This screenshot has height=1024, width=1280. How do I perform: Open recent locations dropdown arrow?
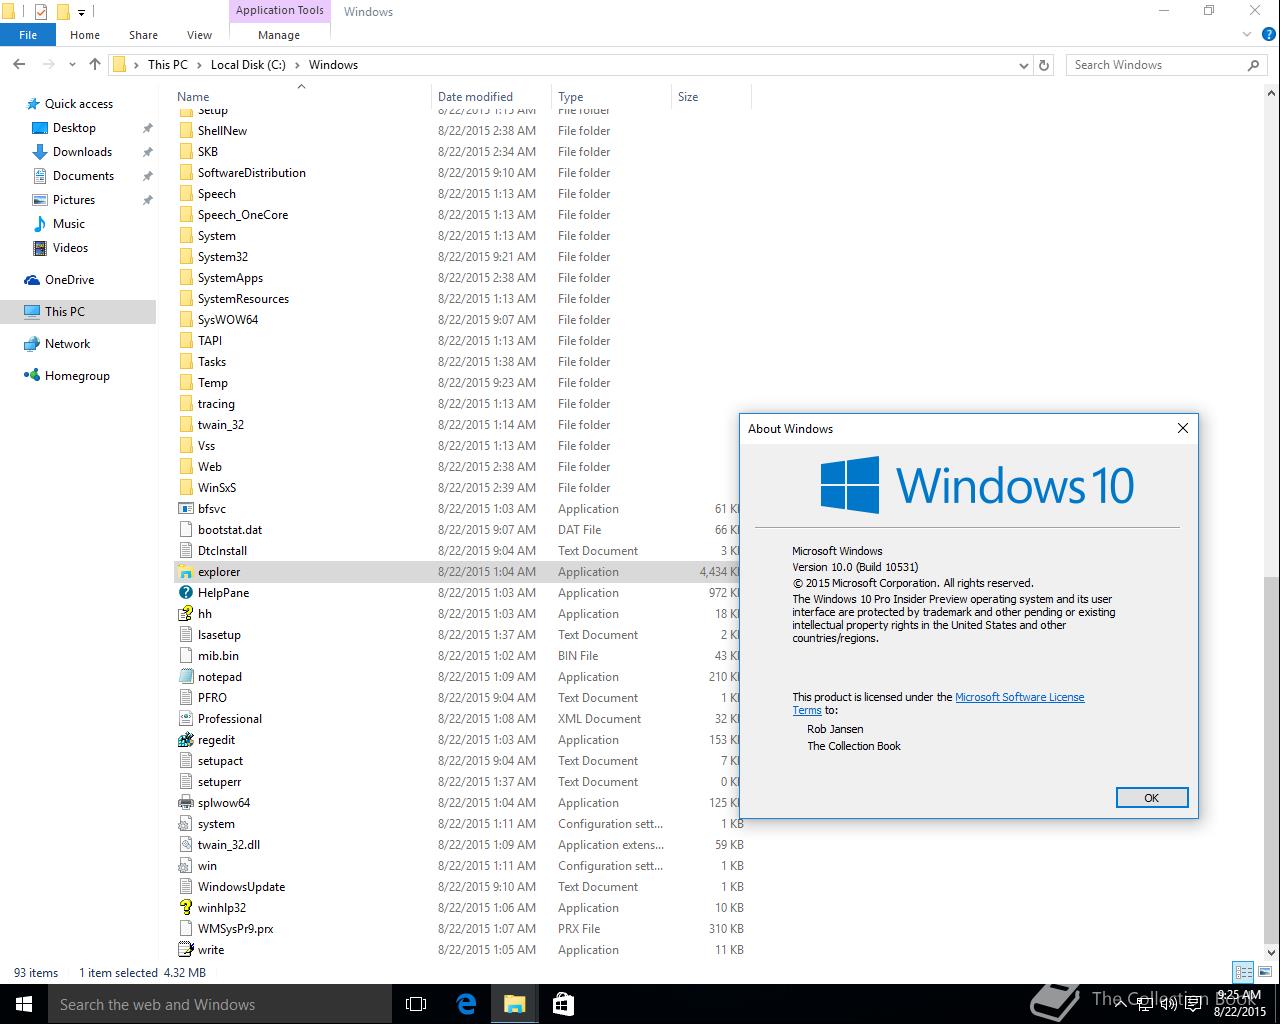pyautogui.click(x=72, y=65)
